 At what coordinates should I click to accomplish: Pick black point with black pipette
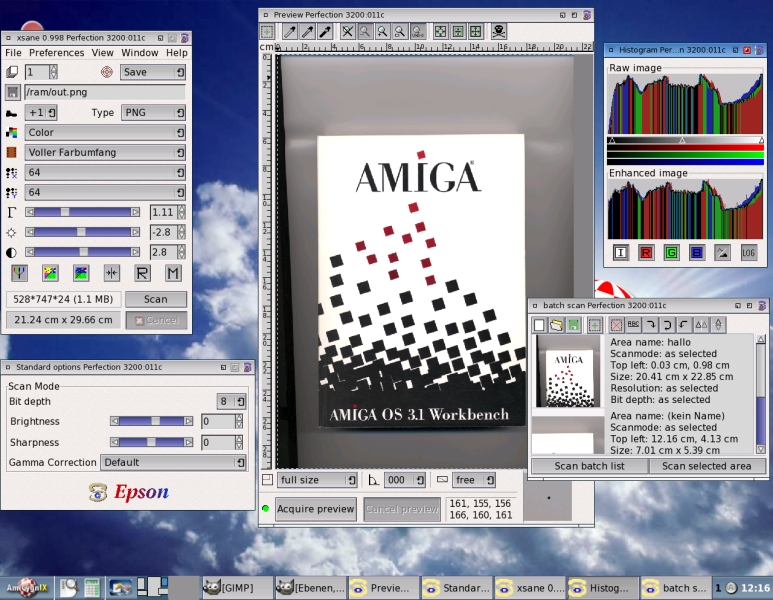click(x=325, y=32)
